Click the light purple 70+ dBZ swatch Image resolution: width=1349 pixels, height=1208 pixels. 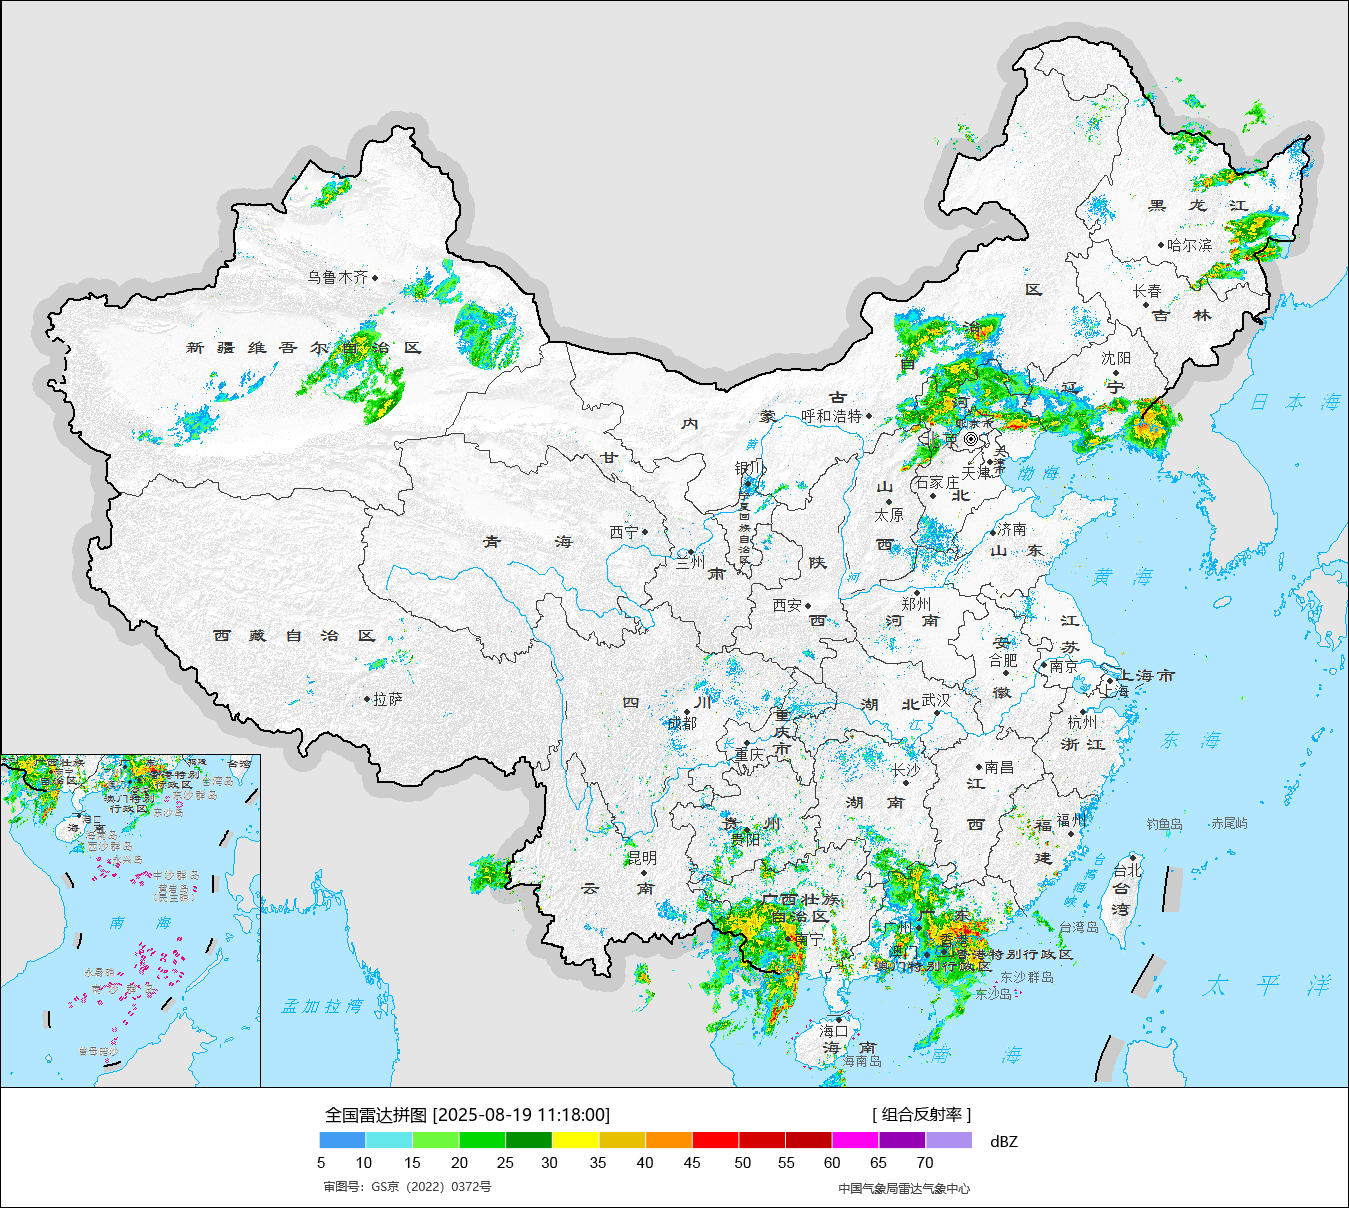click(948, 1140)
